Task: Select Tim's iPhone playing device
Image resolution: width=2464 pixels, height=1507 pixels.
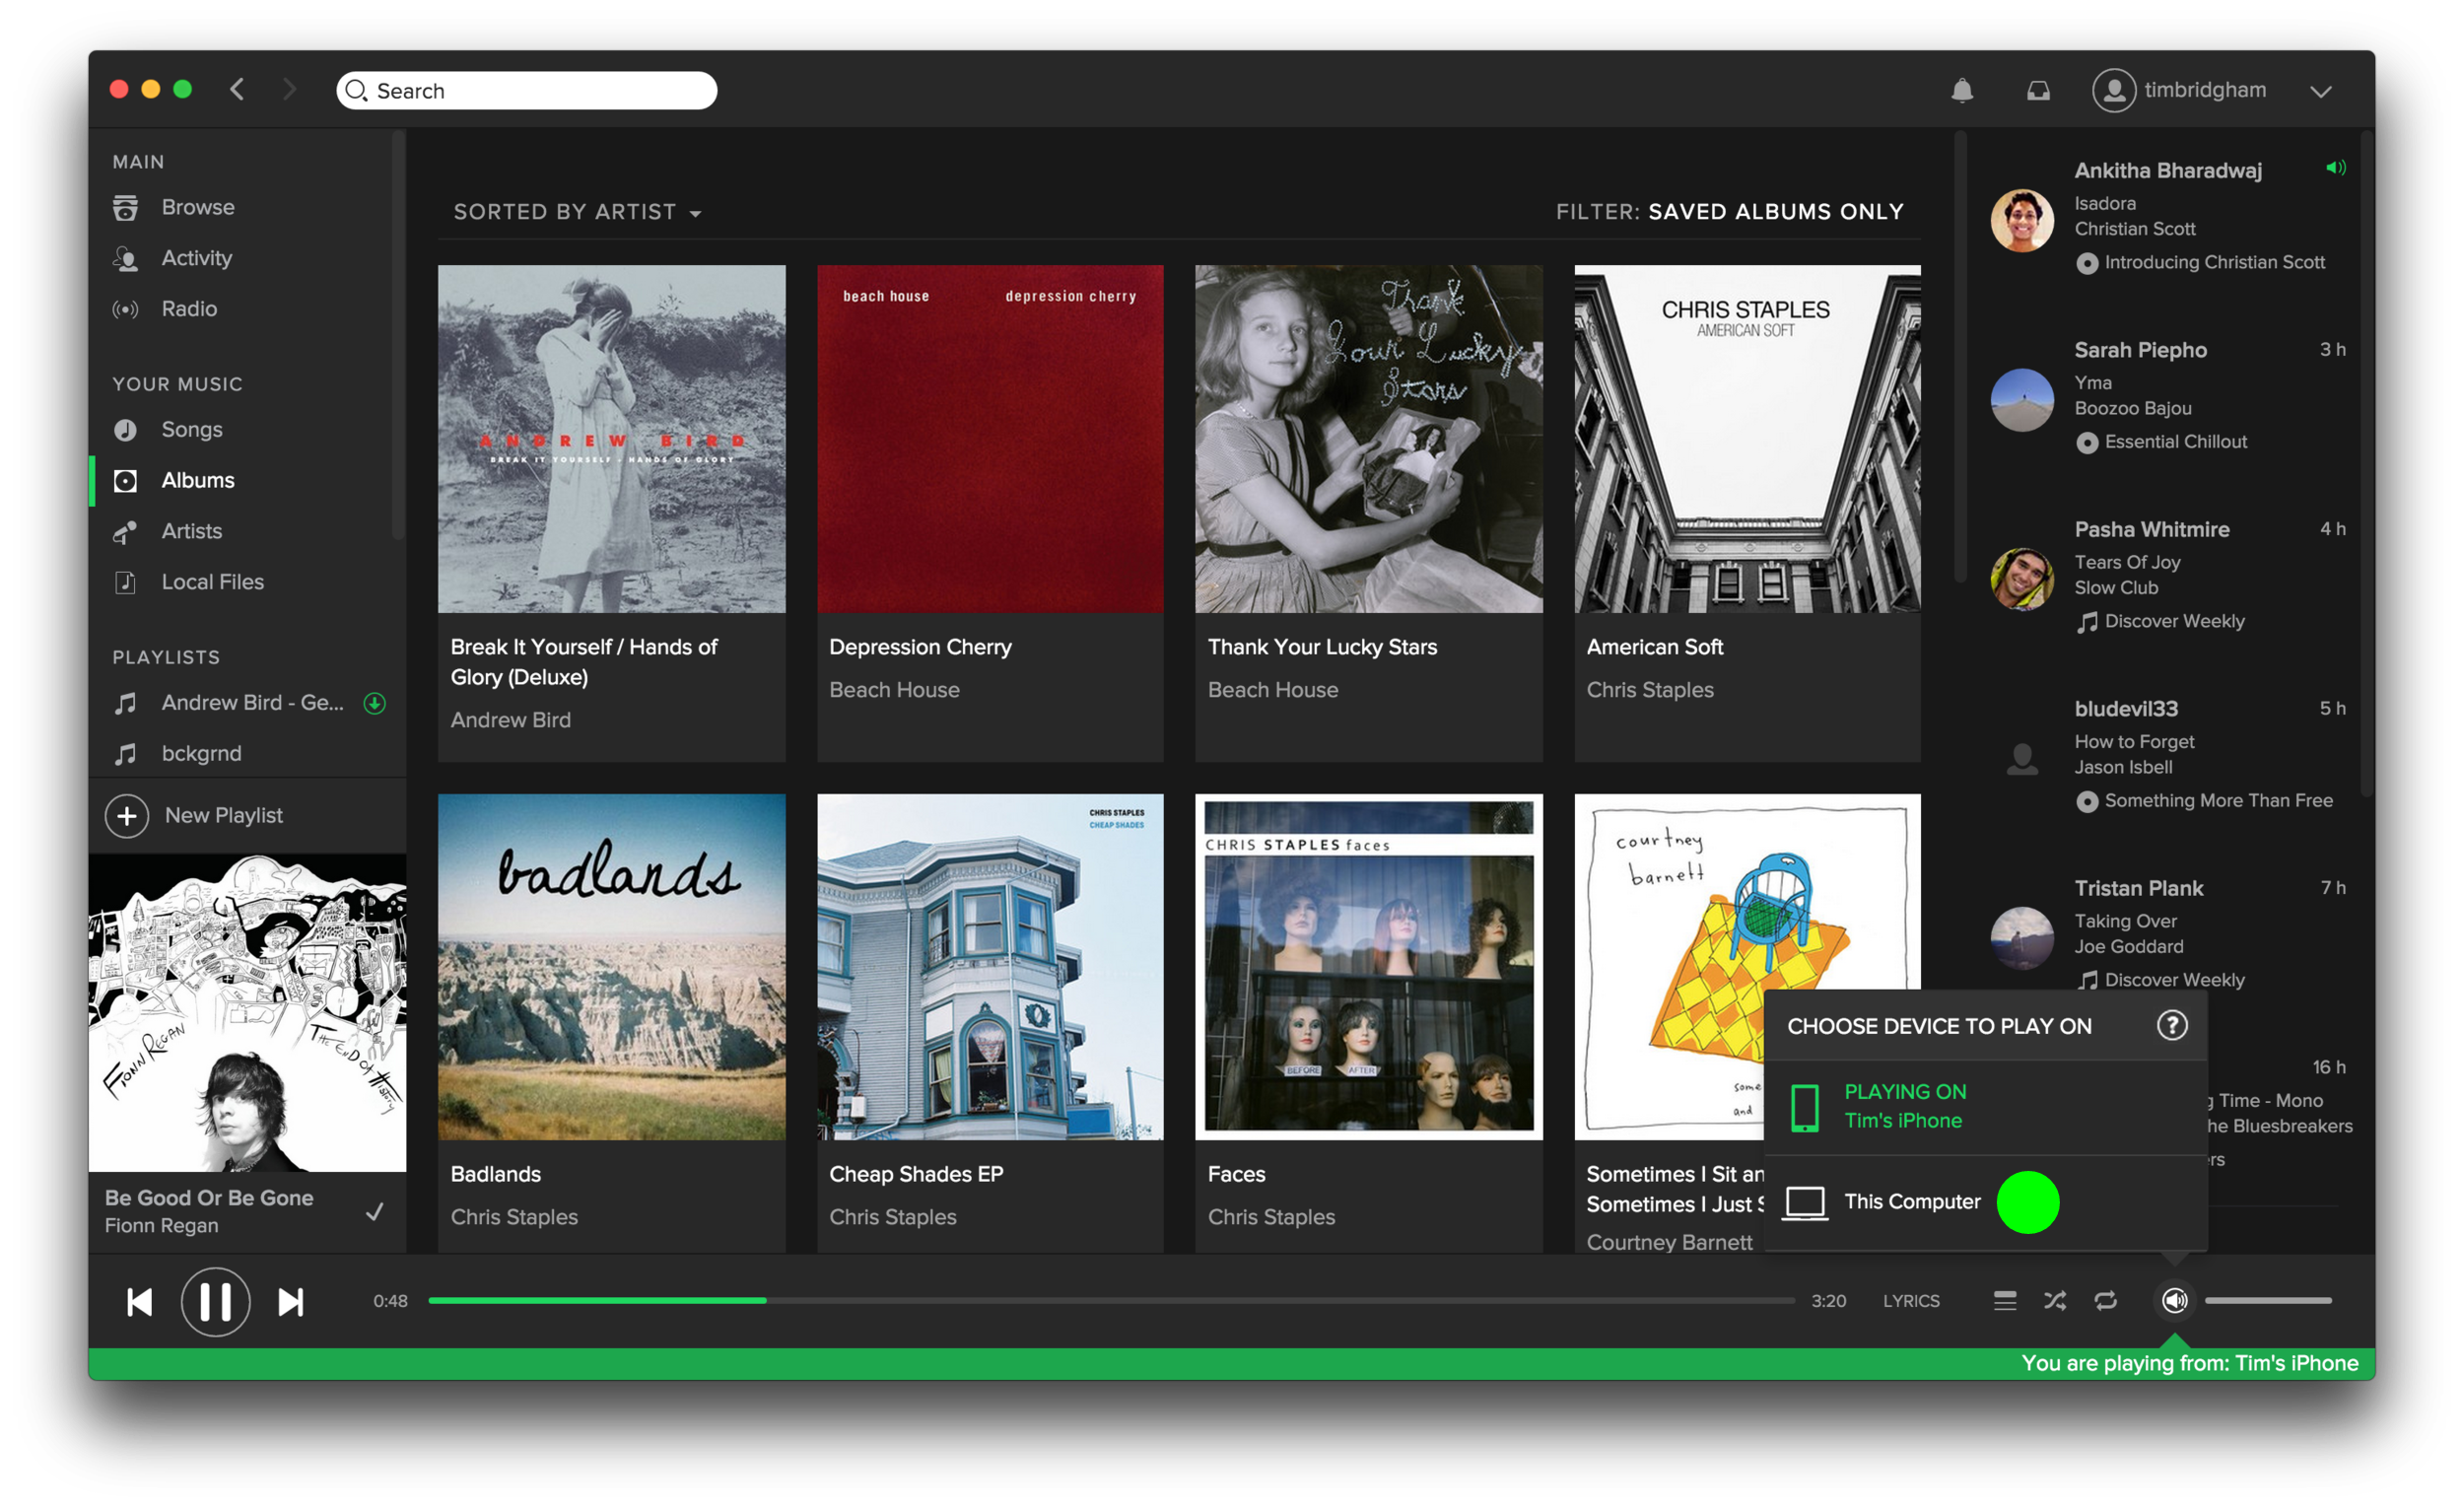Action: click(1985, 1106)
